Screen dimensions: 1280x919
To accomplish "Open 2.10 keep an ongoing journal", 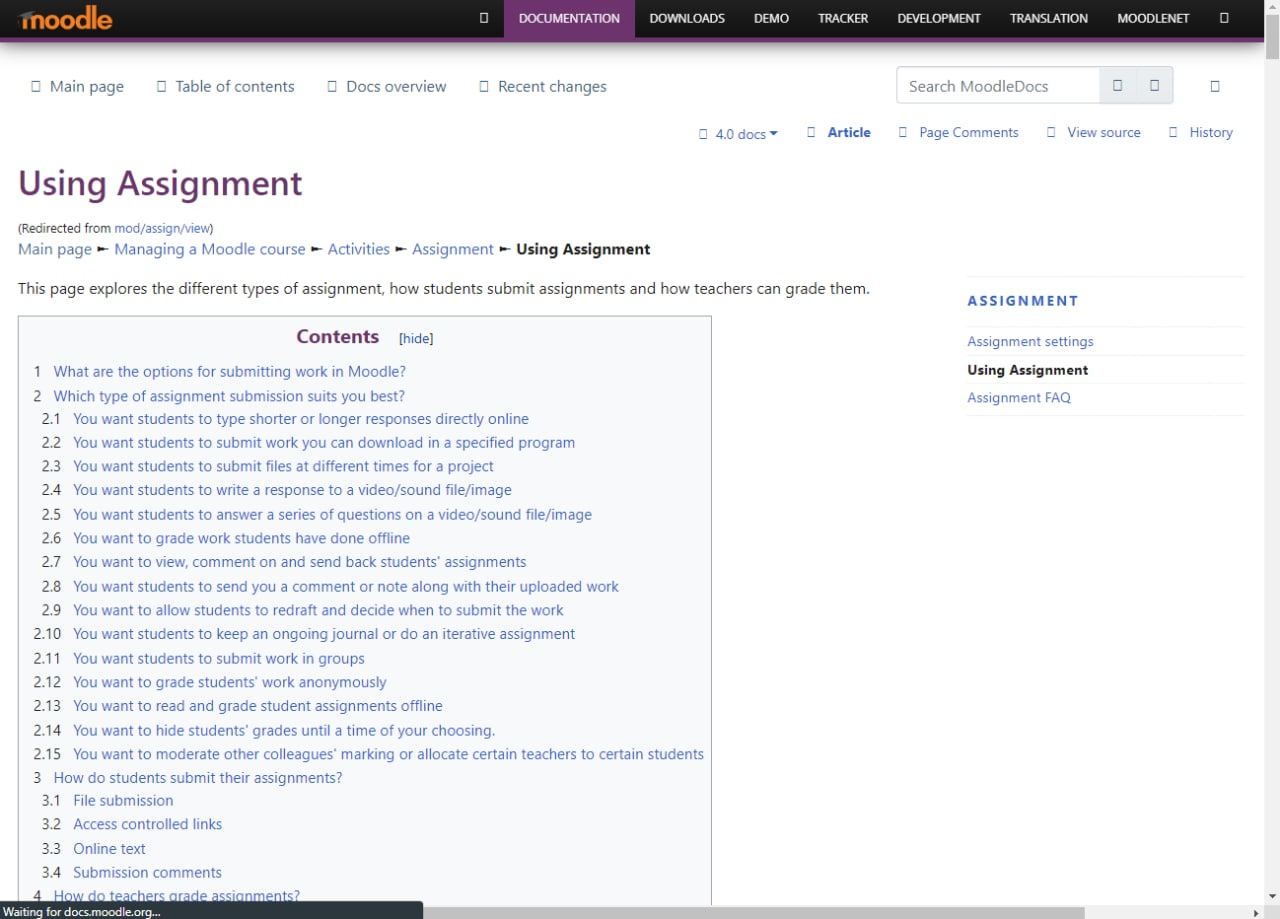I will click(x=324, y=634).
